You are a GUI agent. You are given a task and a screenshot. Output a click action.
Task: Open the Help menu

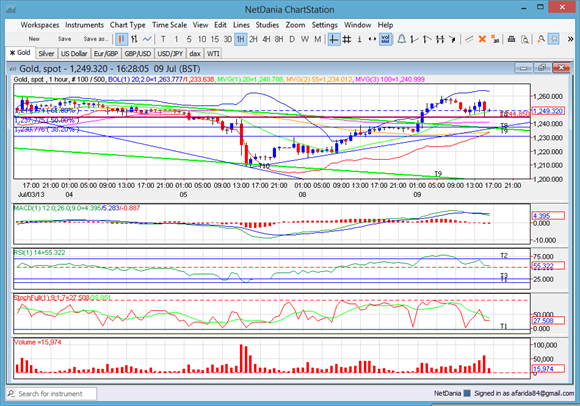pyautogui.click(x=385, y=25)
